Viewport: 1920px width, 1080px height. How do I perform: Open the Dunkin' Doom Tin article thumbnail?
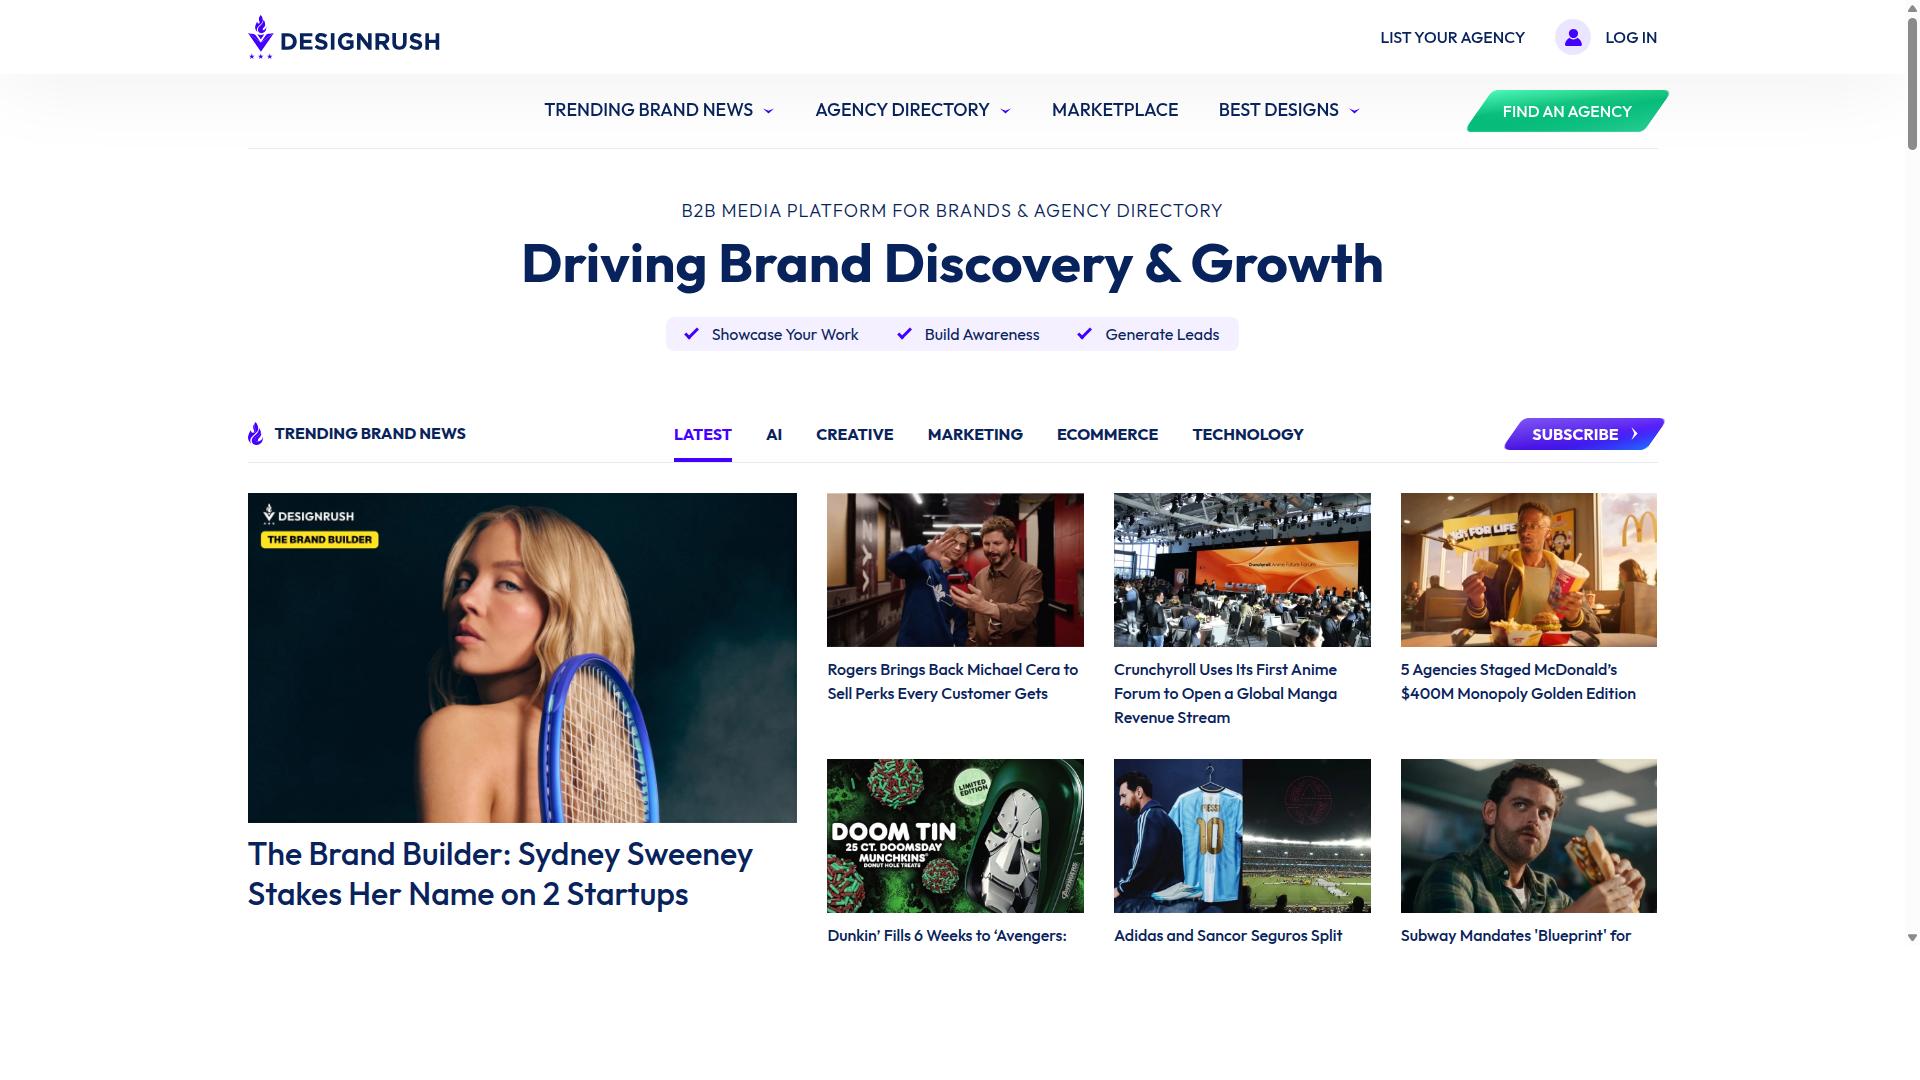[x=955, y=836]
